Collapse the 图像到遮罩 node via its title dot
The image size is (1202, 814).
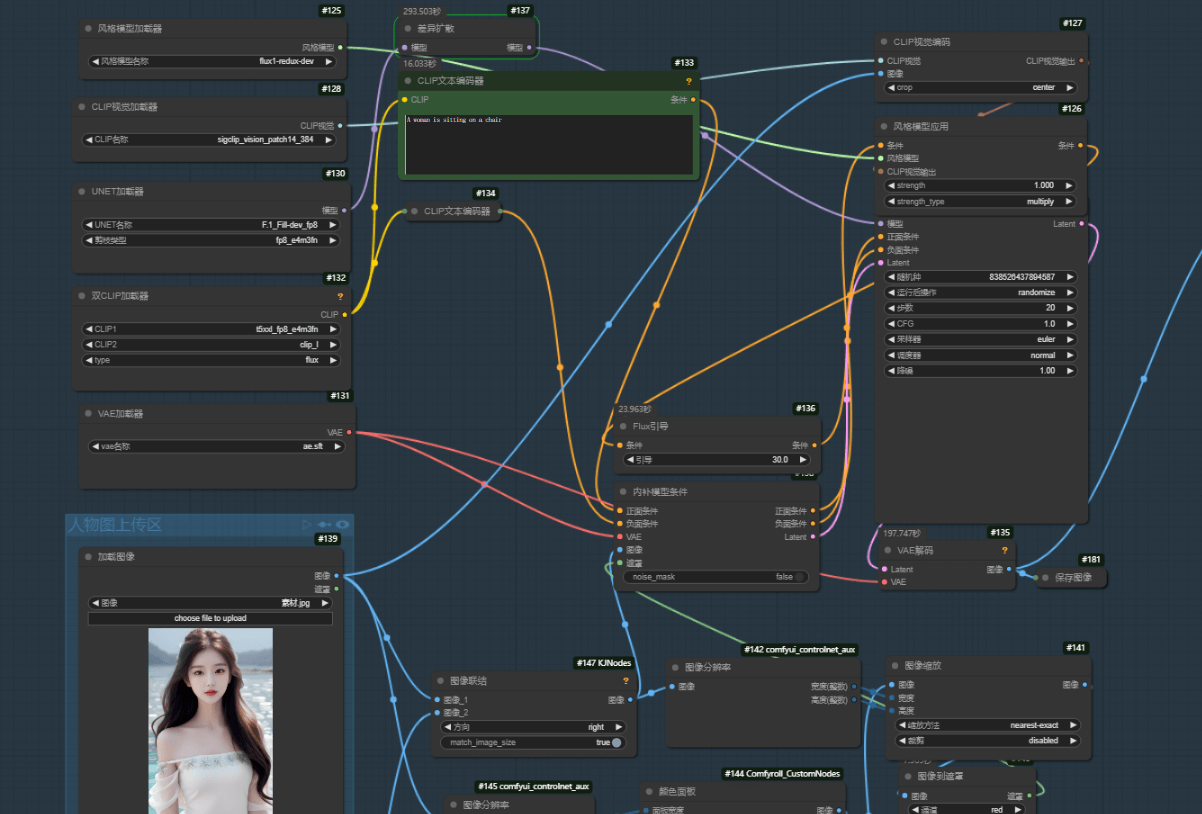point(907,776)
